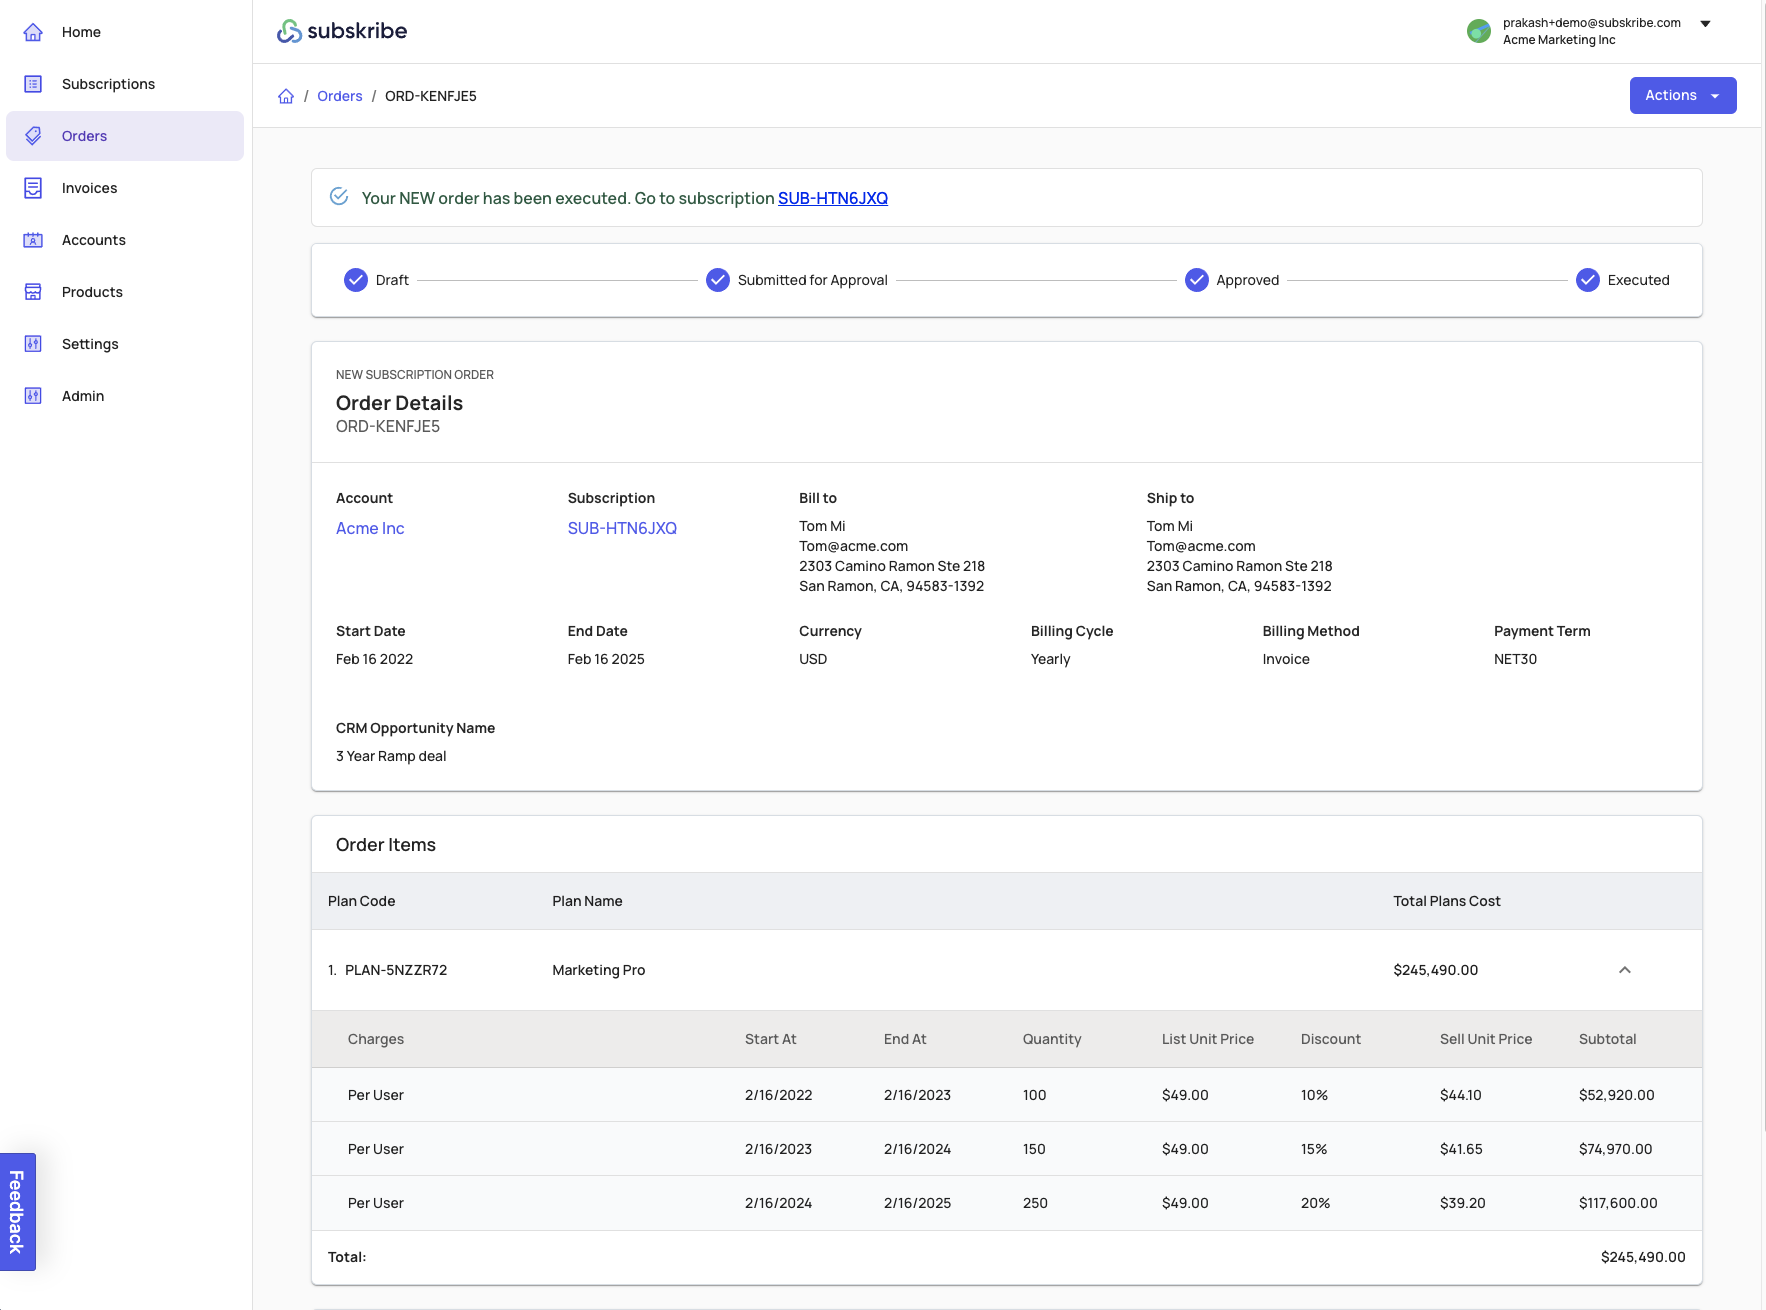Collapse the Marketing Pro plan row
The image size is (1766, 1310).
coord(1624,970)
